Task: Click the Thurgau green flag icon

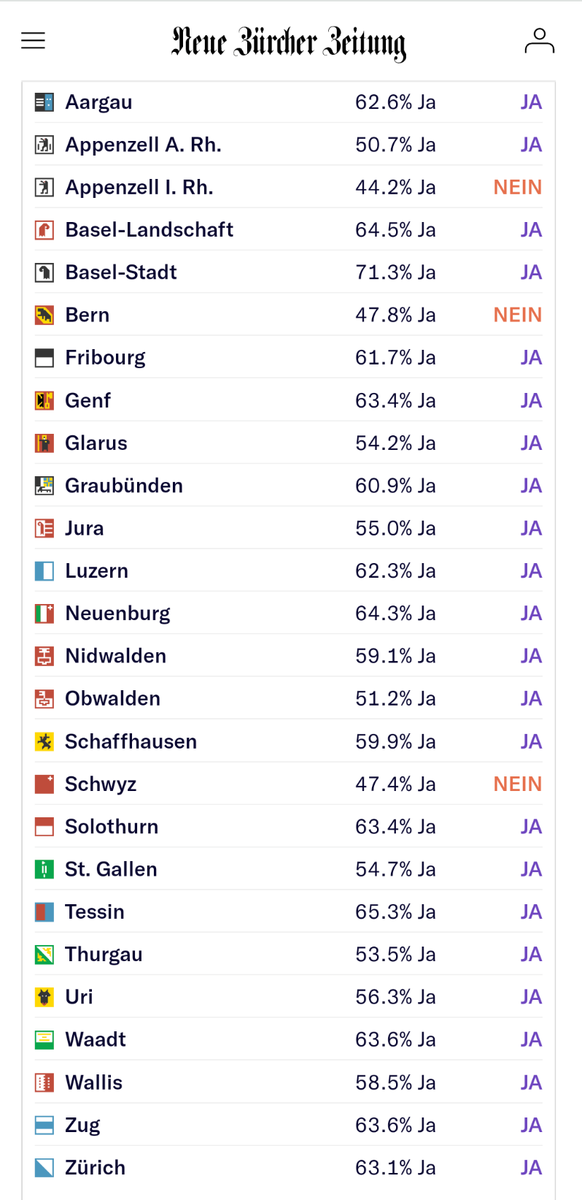Action: pyautogui.click(x=44, y=955)
